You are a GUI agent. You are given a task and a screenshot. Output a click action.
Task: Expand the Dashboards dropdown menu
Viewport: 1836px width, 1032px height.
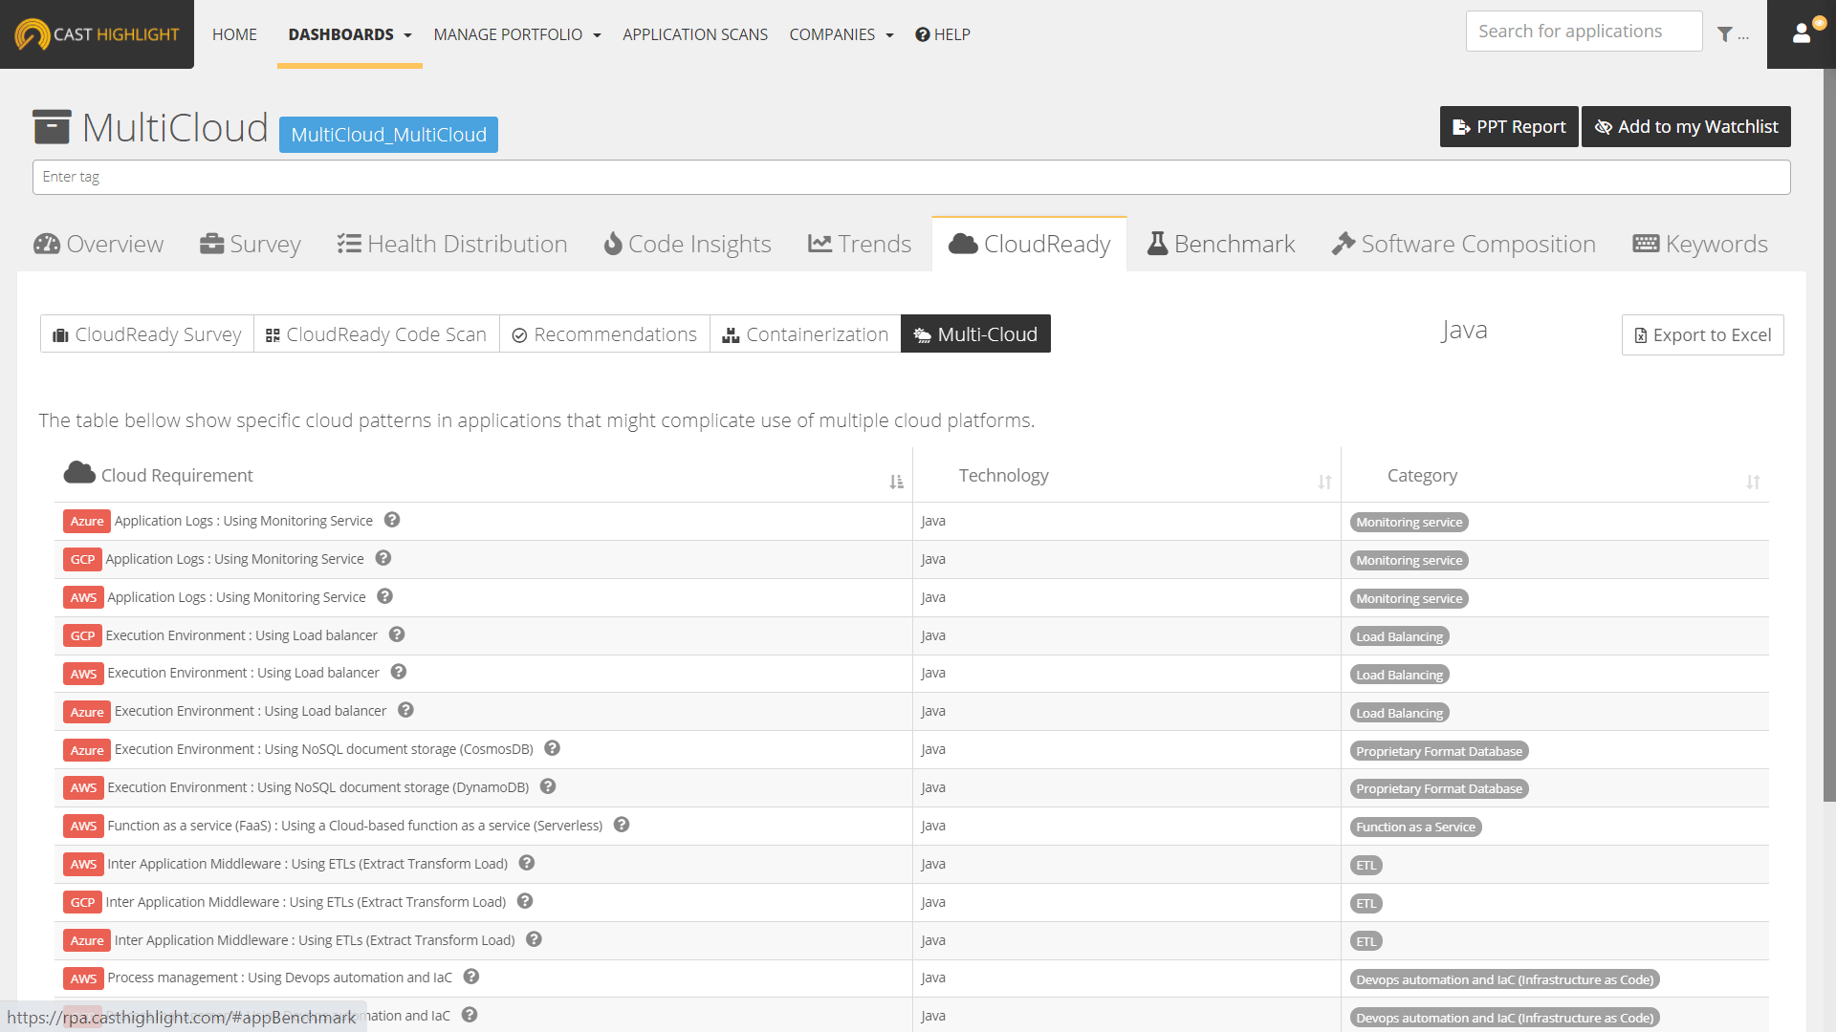coord(349,34)
